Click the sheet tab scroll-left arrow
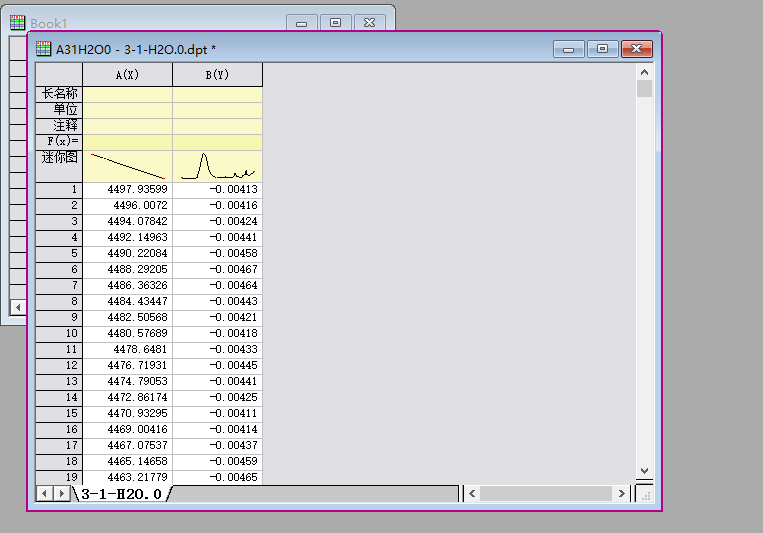Screen dimensions: 763x533 [45, 494]
